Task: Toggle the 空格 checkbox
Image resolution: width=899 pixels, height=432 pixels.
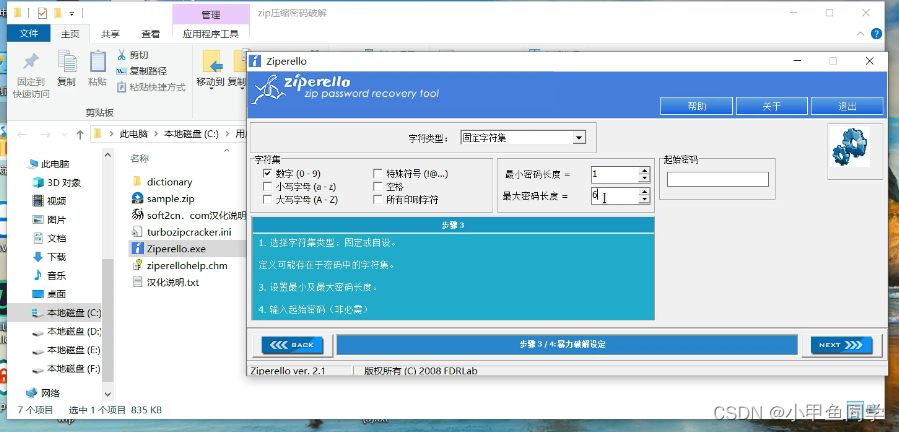Action: tap(377, 186)
